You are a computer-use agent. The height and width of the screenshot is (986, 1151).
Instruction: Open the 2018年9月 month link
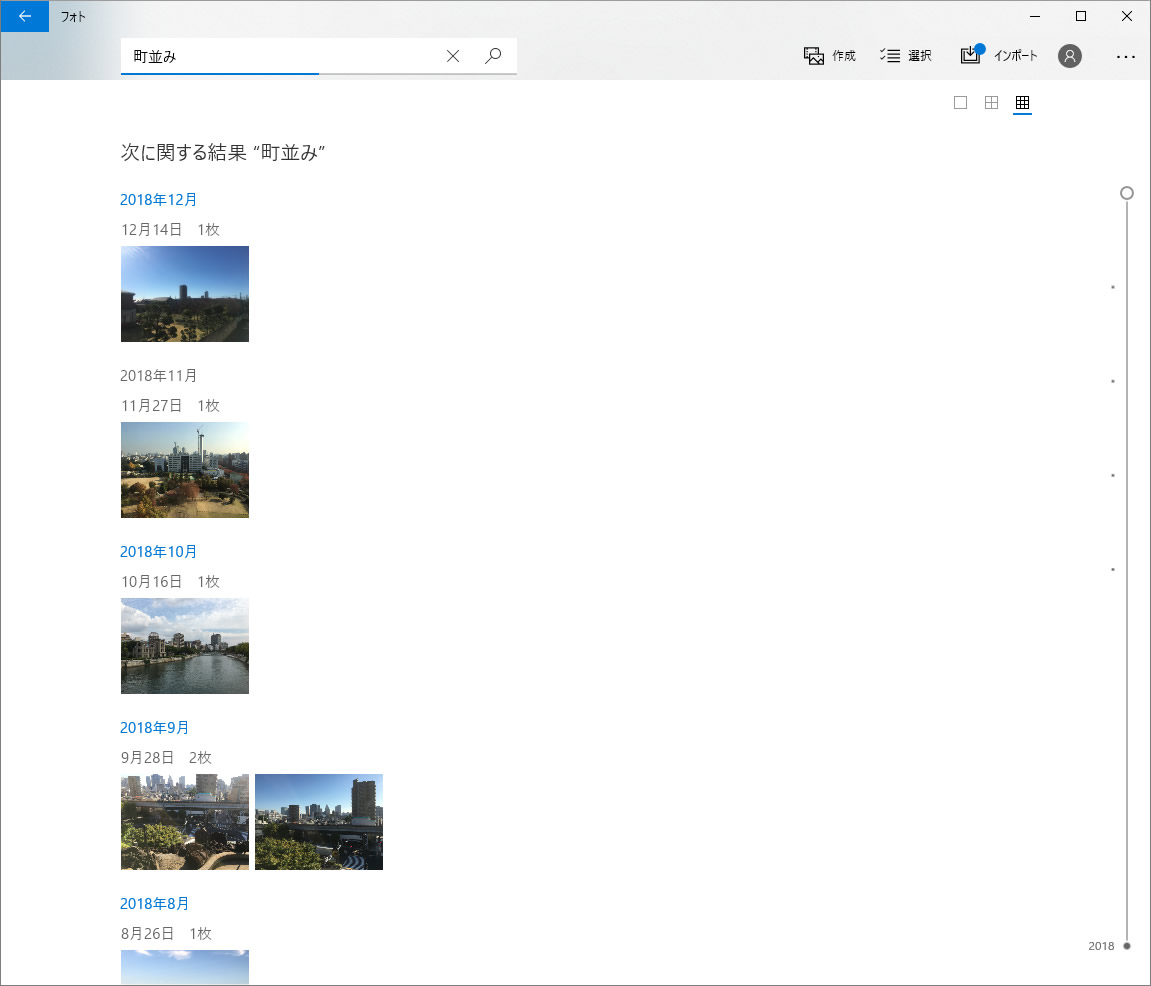(155, 728)
